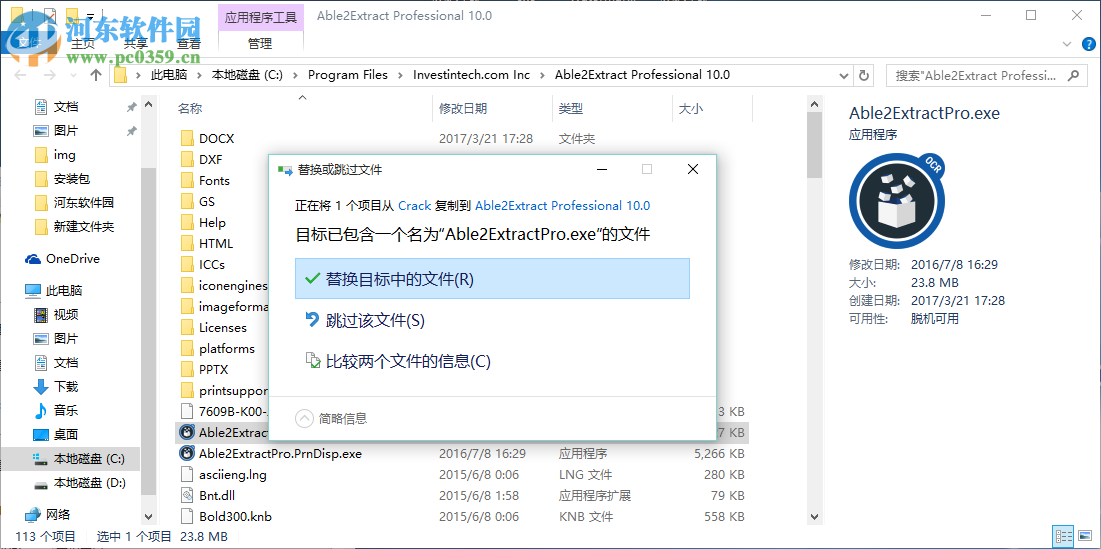Select Bold300.knb file
The height and width of the screenshot is (549, 1101).
235,517
